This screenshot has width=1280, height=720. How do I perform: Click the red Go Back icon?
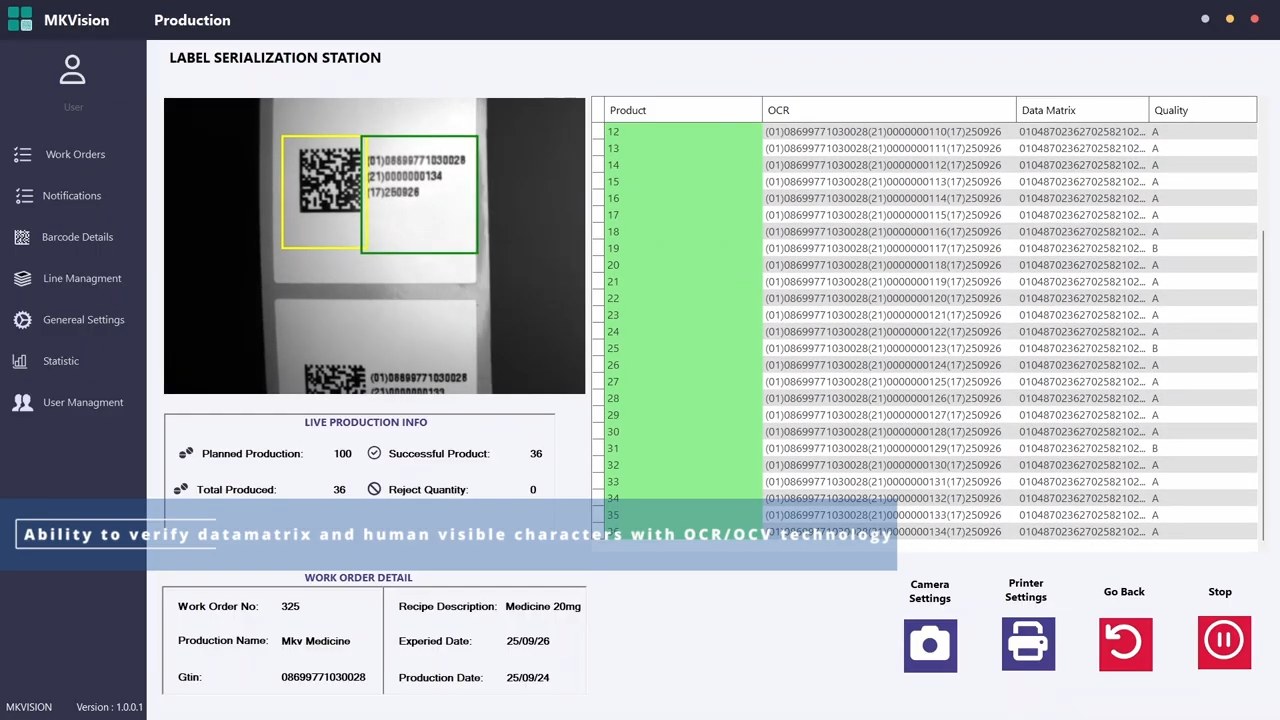pyautogui.click(x=1125, y=643)
